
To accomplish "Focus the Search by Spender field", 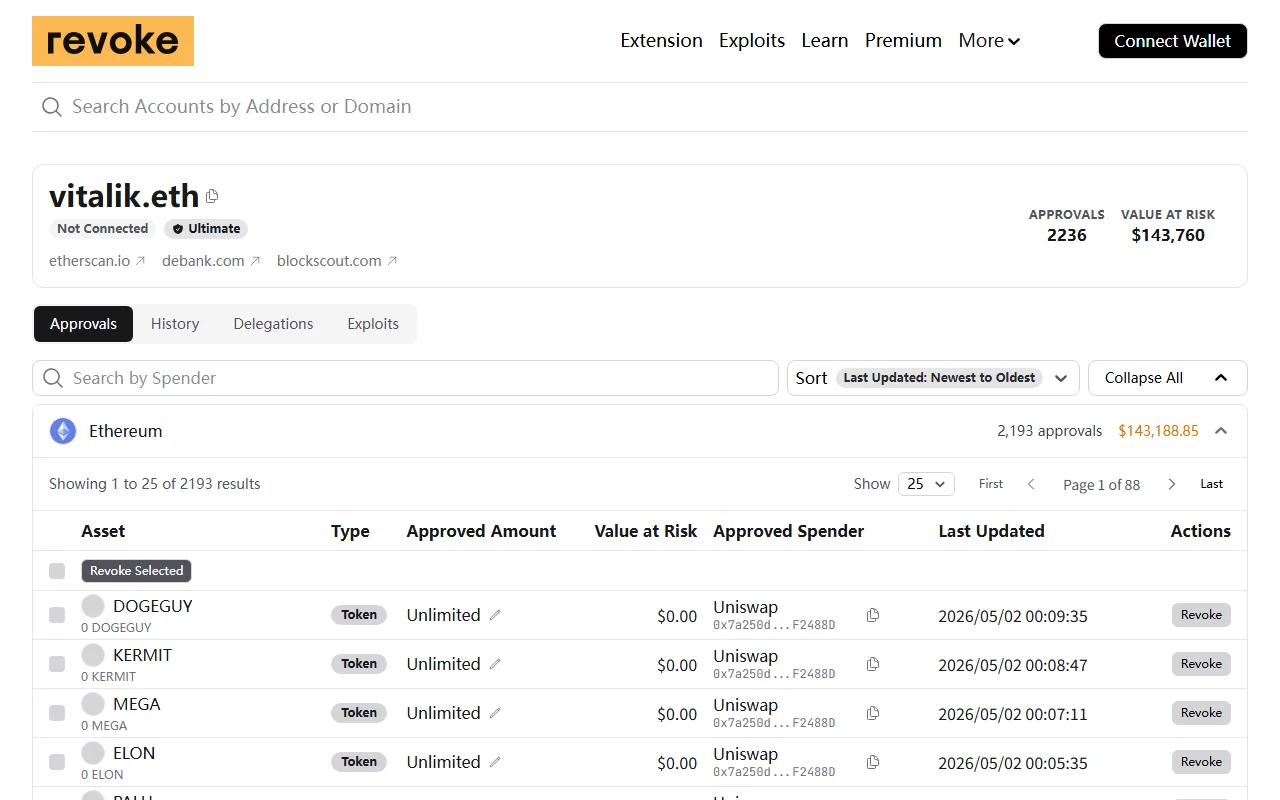I will click(x=405, y=378).
